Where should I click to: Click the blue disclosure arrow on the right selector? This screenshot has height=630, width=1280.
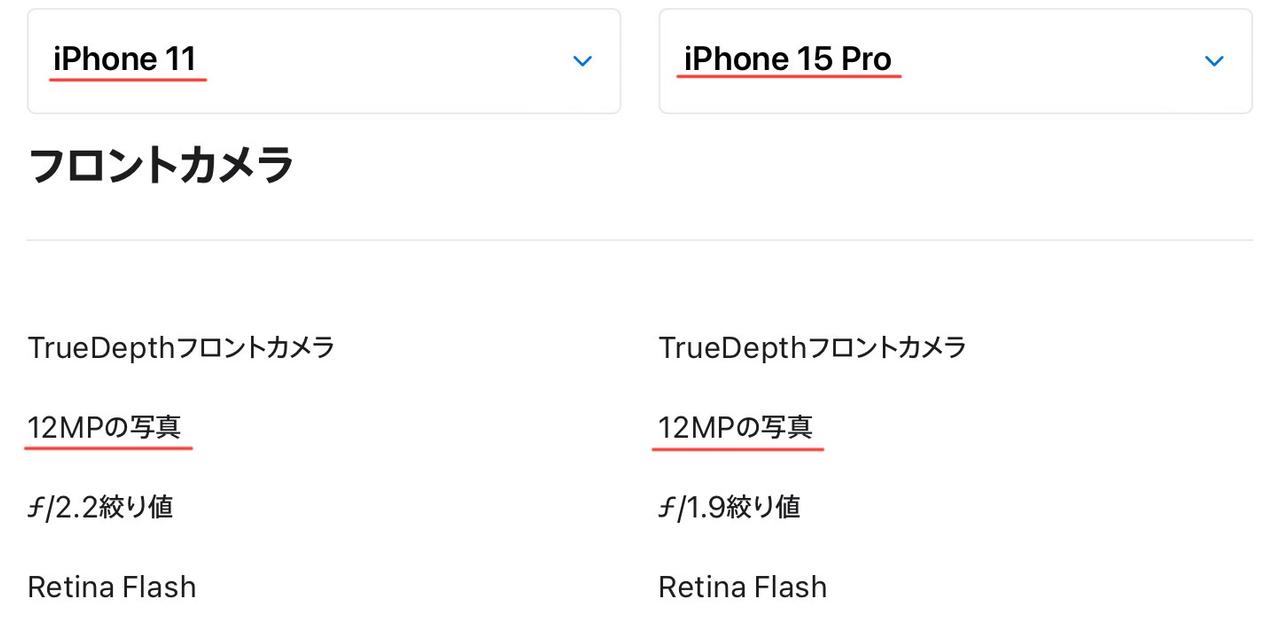point(1213,60)
